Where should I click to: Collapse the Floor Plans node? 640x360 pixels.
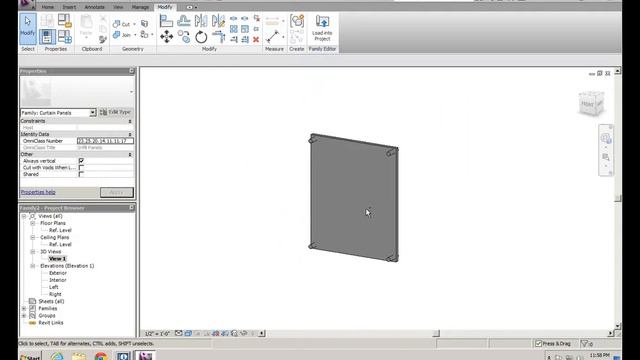[x=33, y=223]
